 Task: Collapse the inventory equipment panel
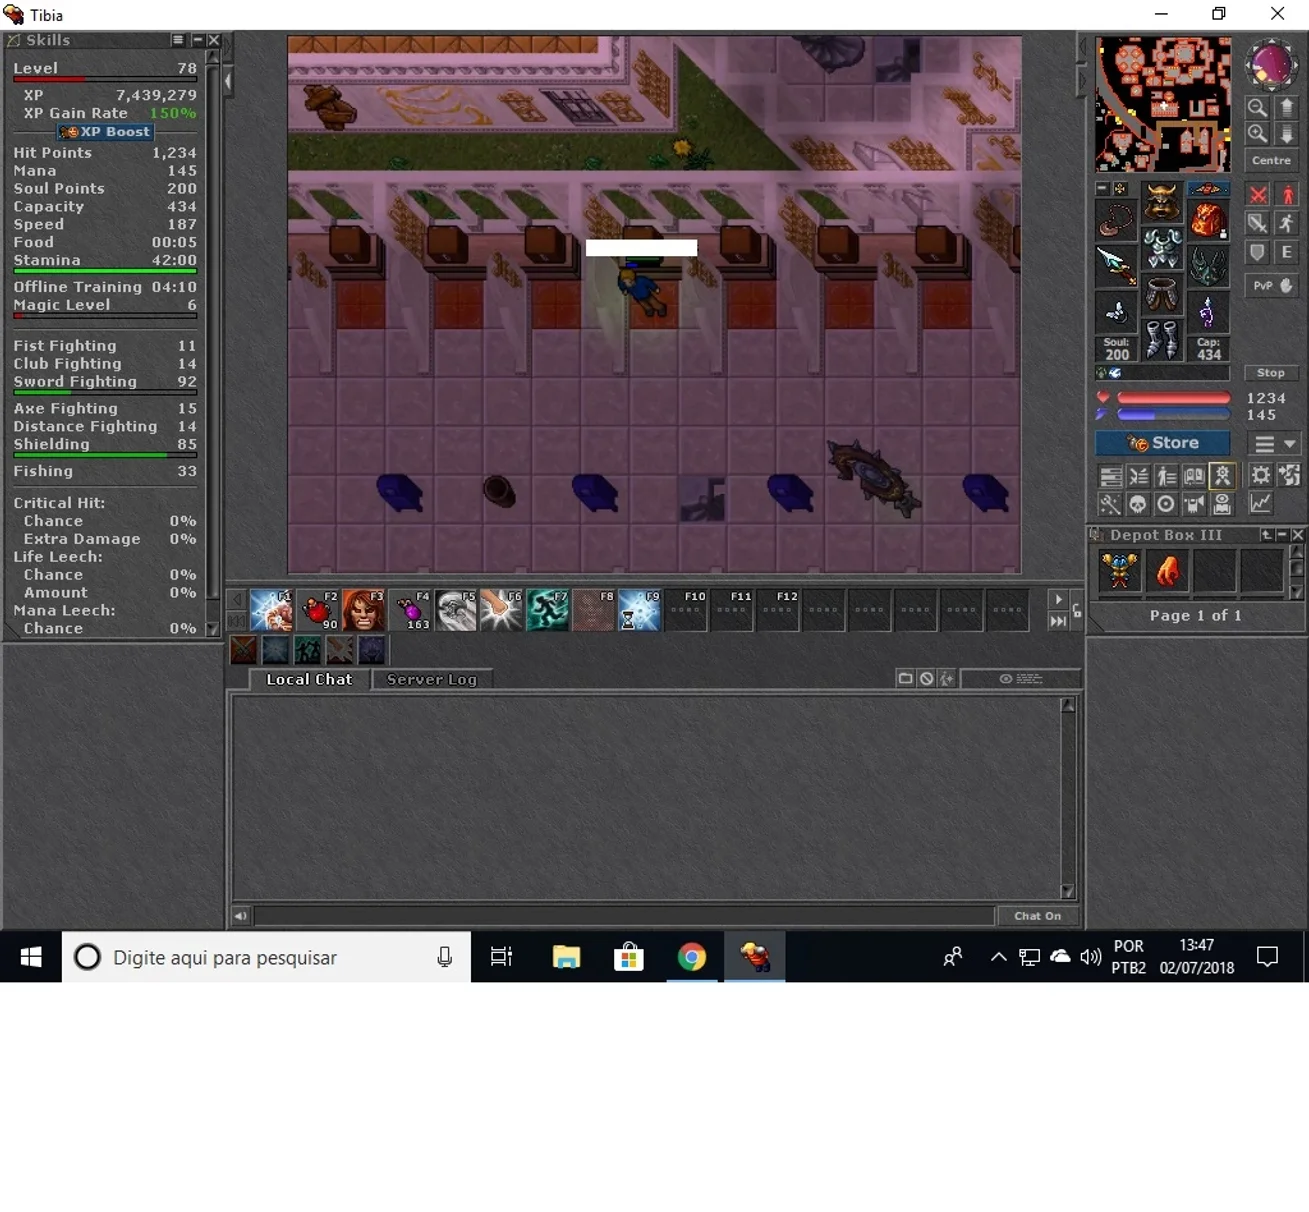click(x=1102, y=188)
